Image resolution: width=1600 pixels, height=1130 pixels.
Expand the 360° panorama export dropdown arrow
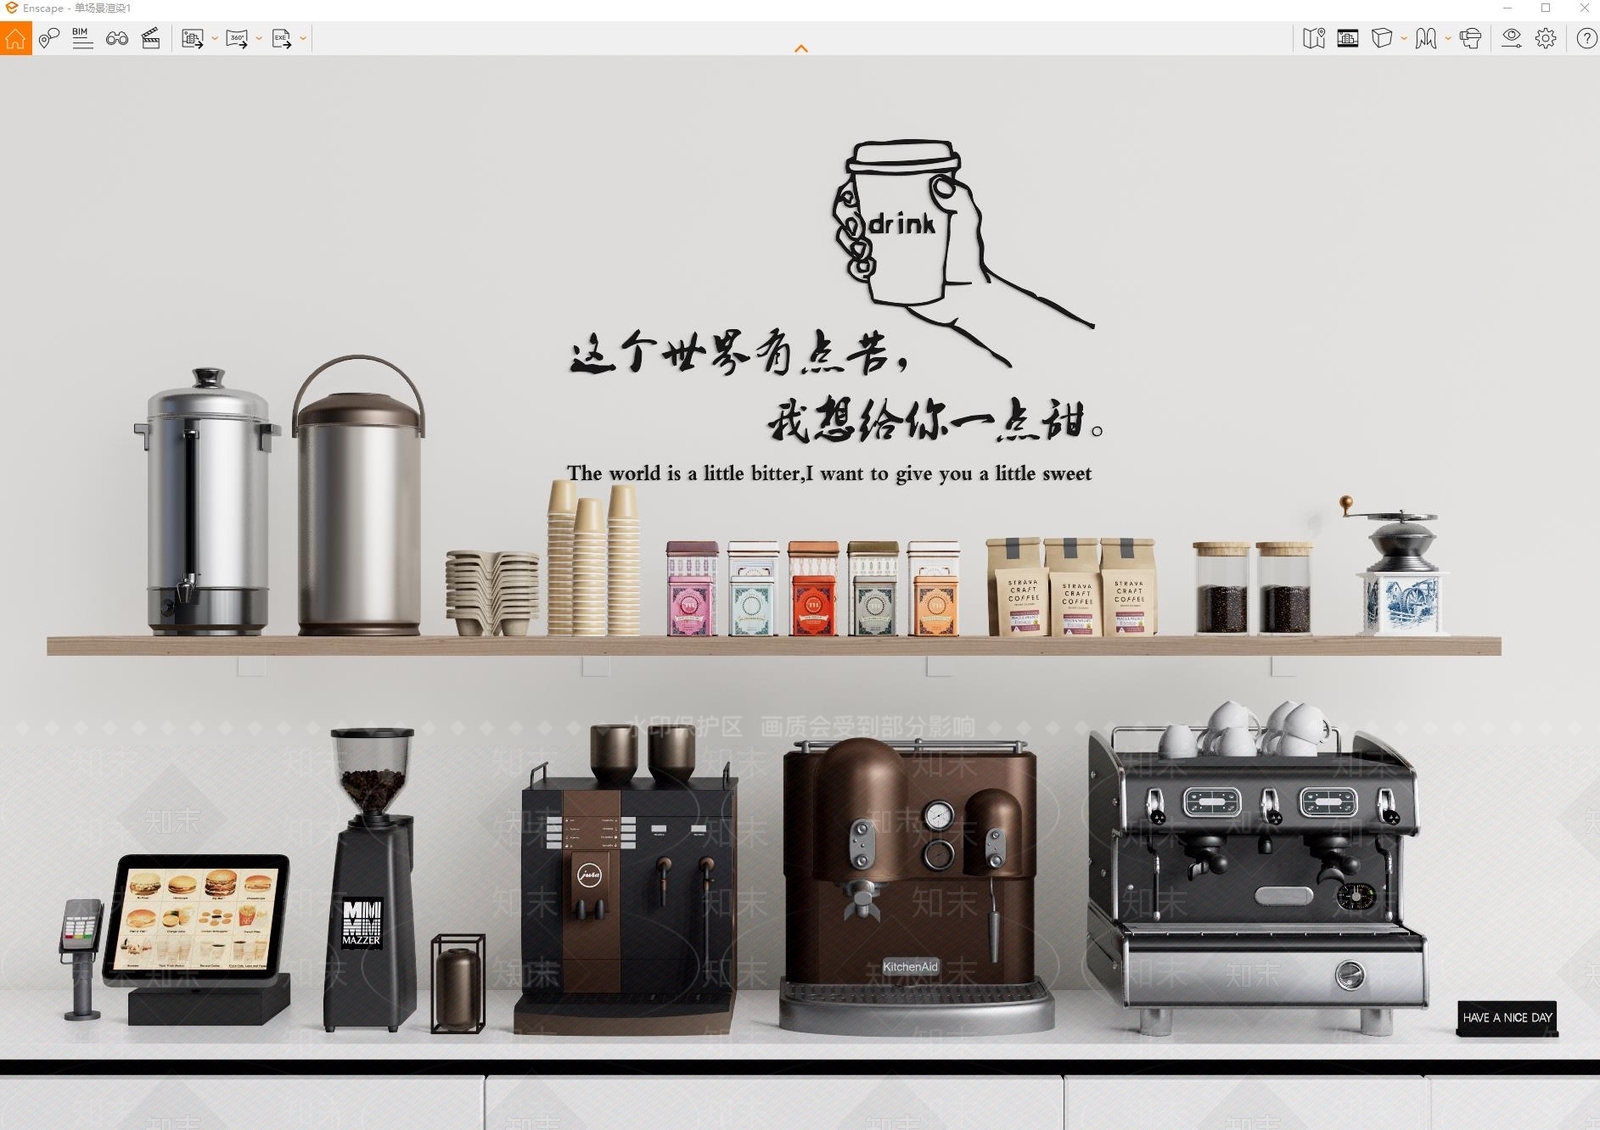(x=259, y=39)
